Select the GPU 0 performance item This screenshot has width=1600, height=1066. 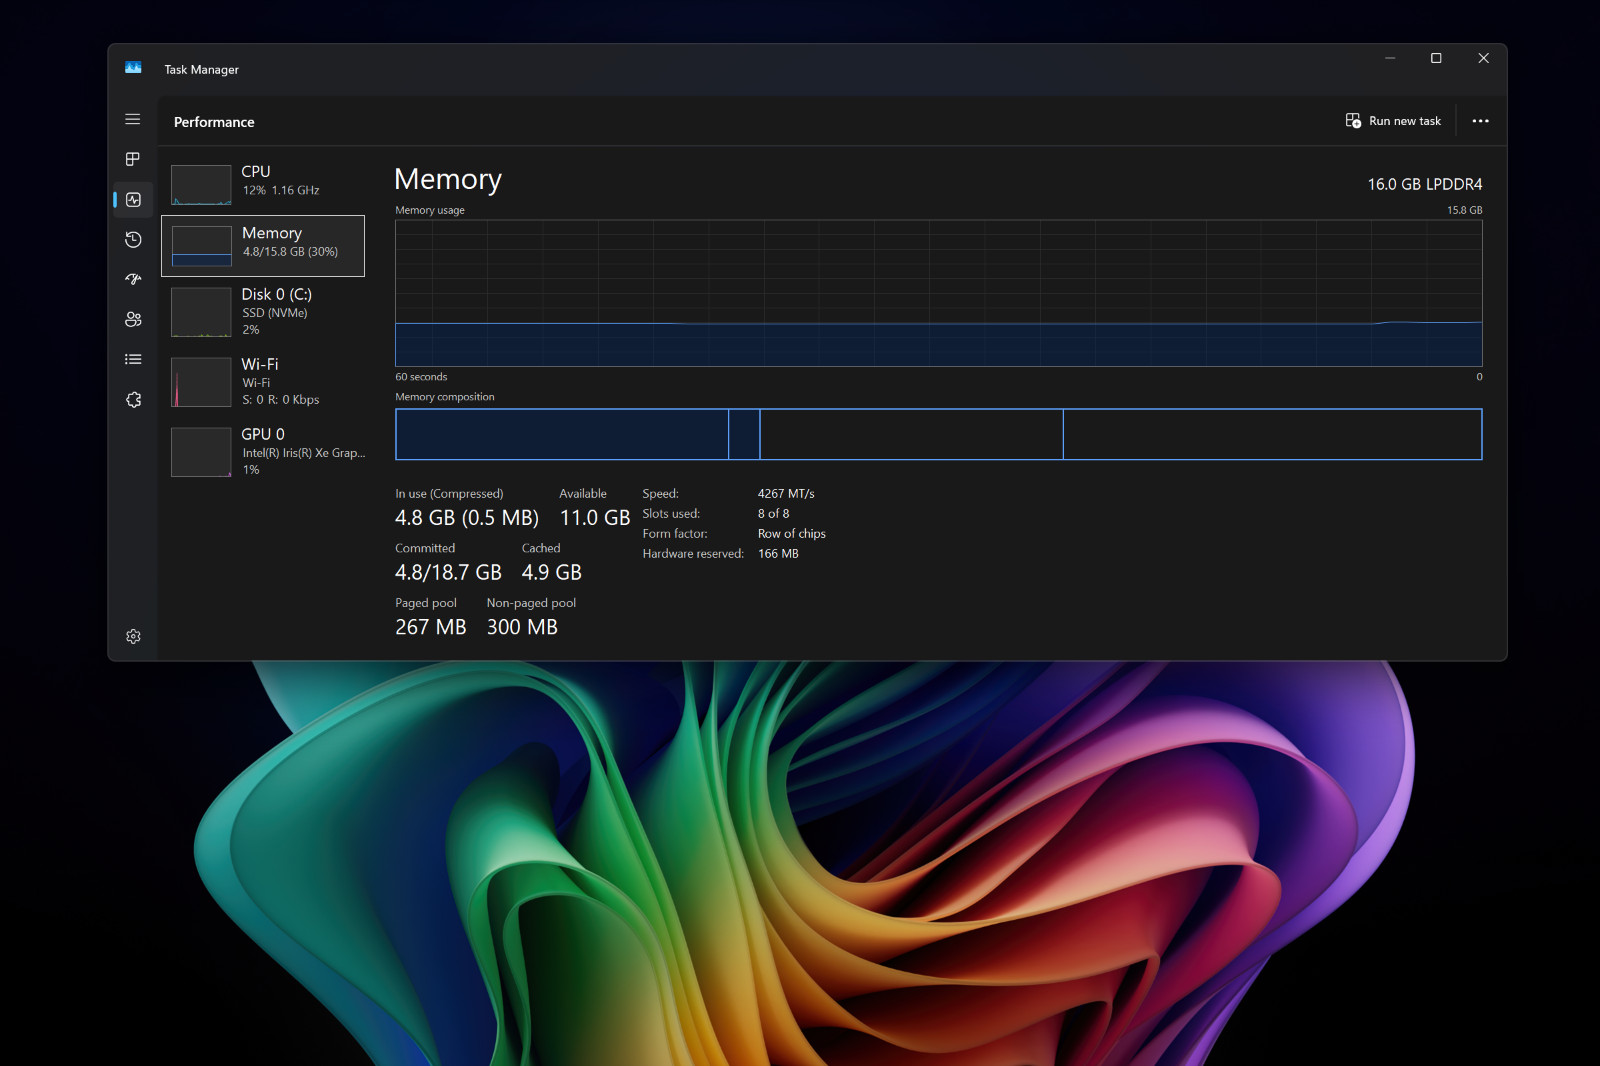click(263, 452)
